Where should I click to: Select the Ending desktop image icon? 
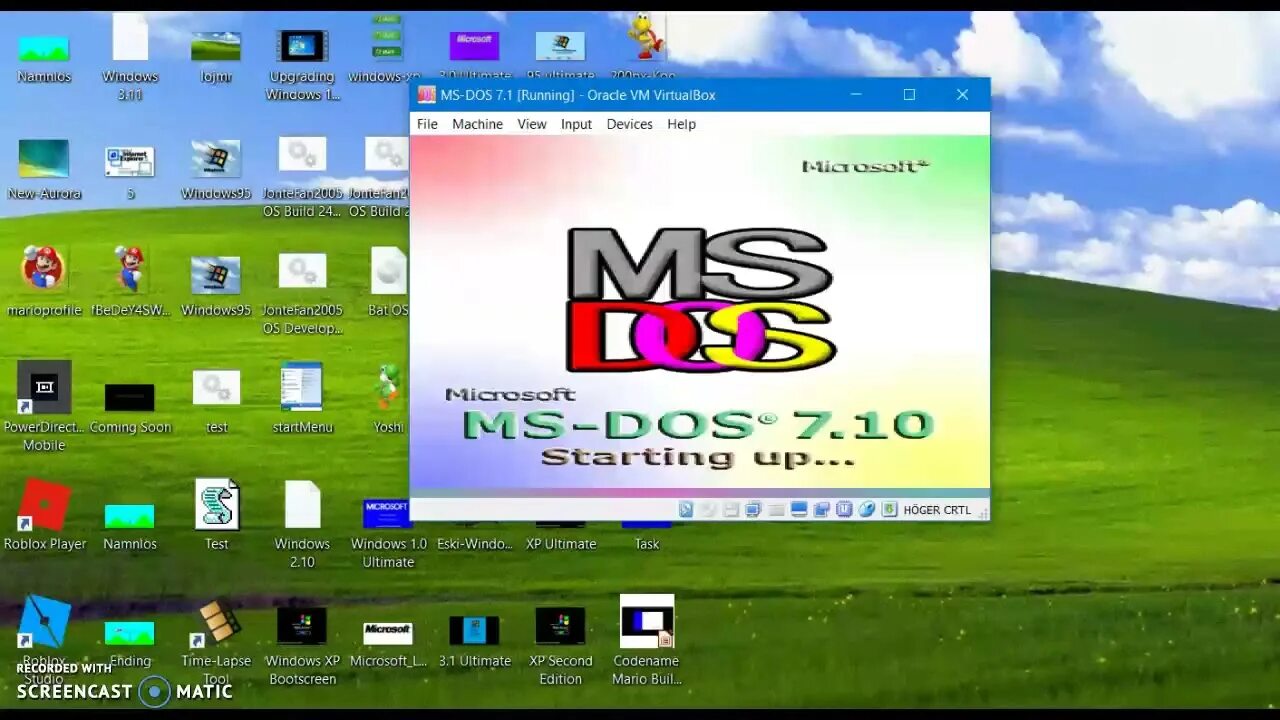tap(130, 642)
